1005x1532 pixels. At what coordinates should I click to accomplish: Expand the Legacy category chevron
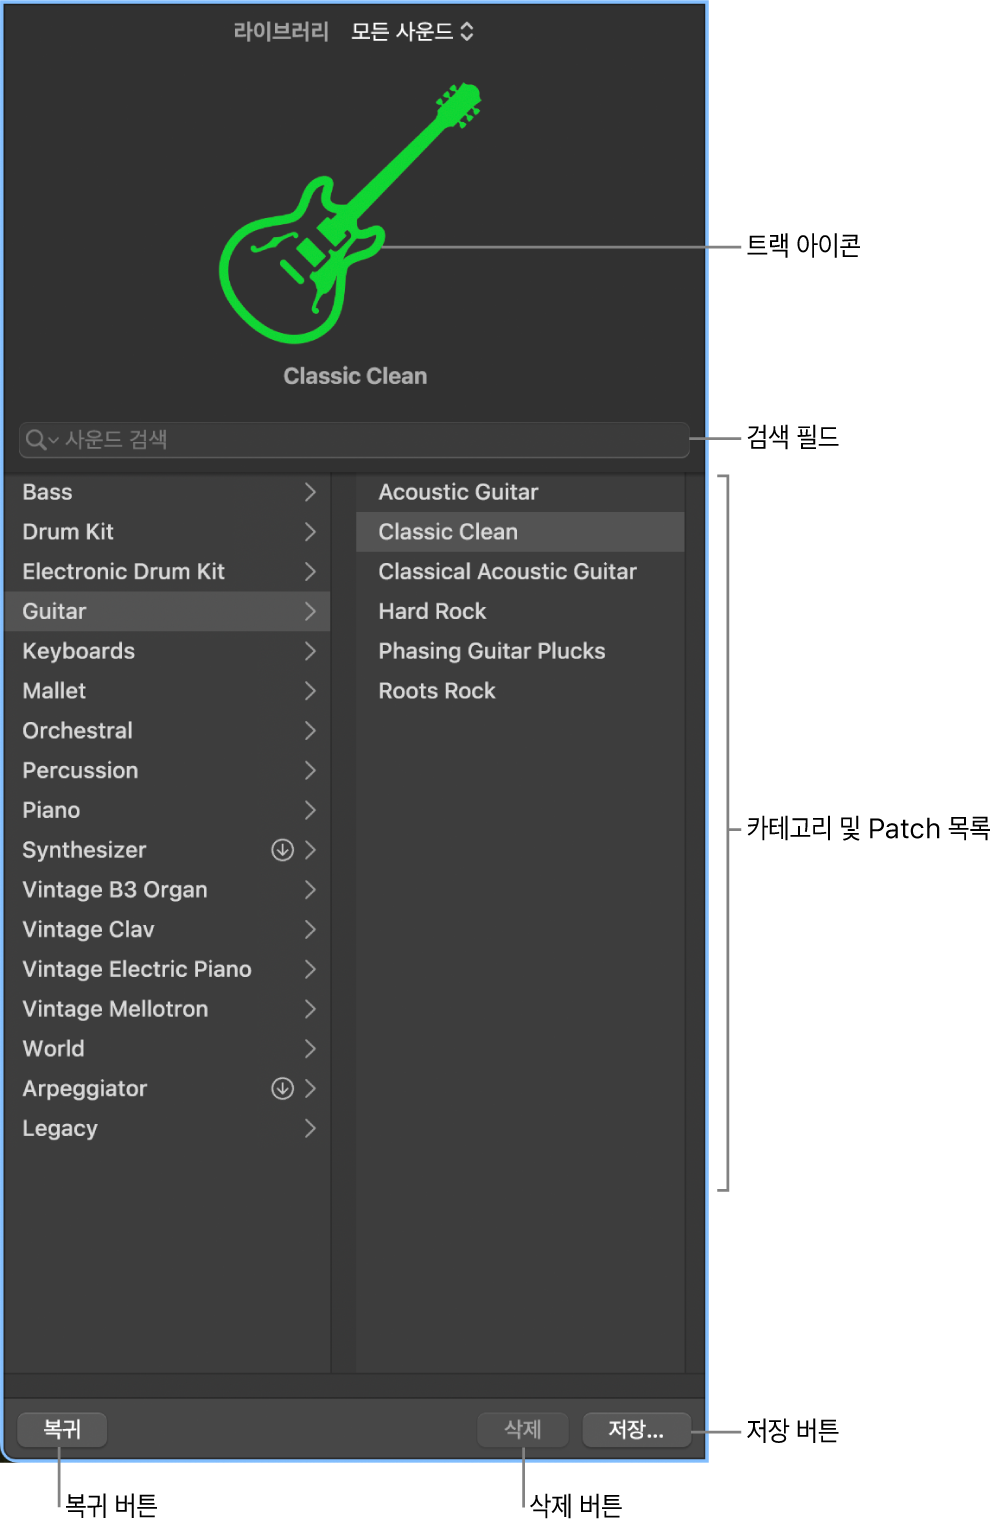click(310, 1128)
